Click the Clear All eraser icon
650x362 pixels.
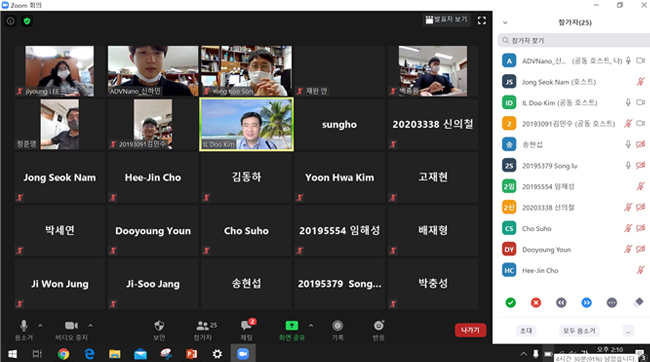click(639, 302)
